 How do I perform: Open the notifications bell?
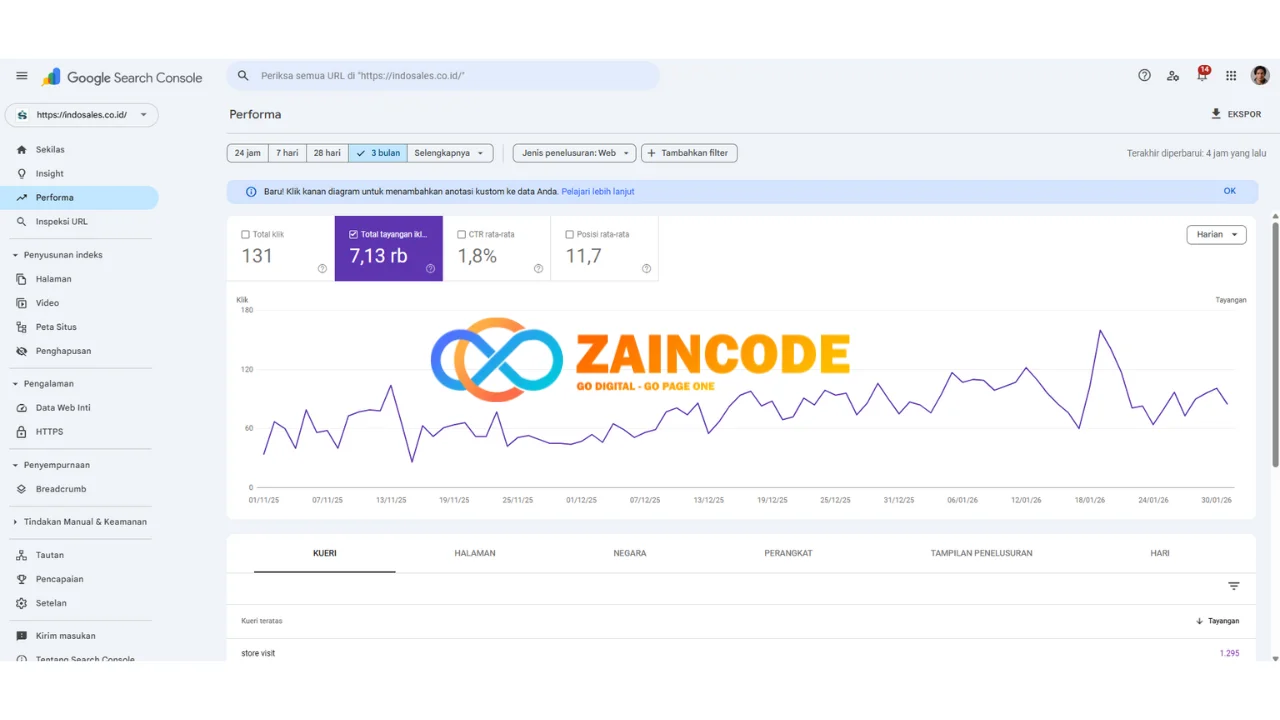(1202, 75)
